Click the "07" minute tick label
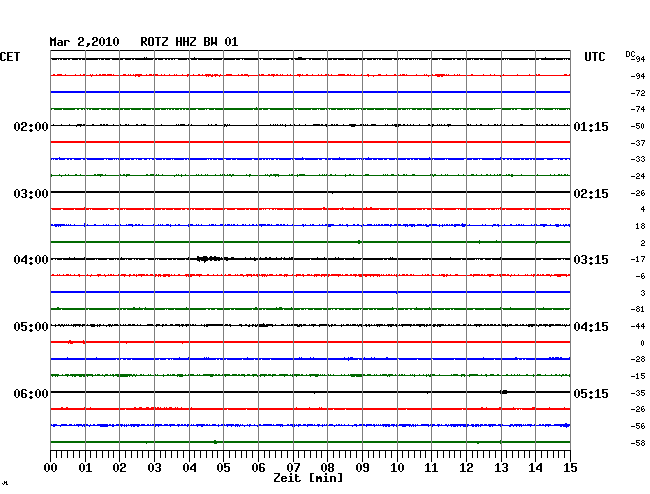The image size is (650, 494). (293, 468)
